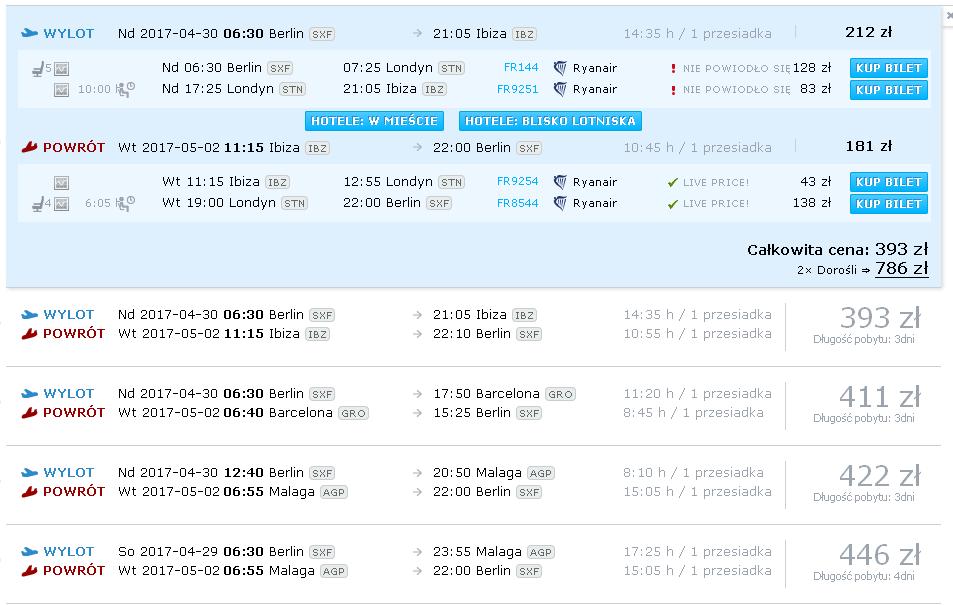Image resolution: width=953 pixels, height=605 pixels.
Task: Buy ticket for flight FR8544 at 138 zł
Action: [x=889, y=204]
